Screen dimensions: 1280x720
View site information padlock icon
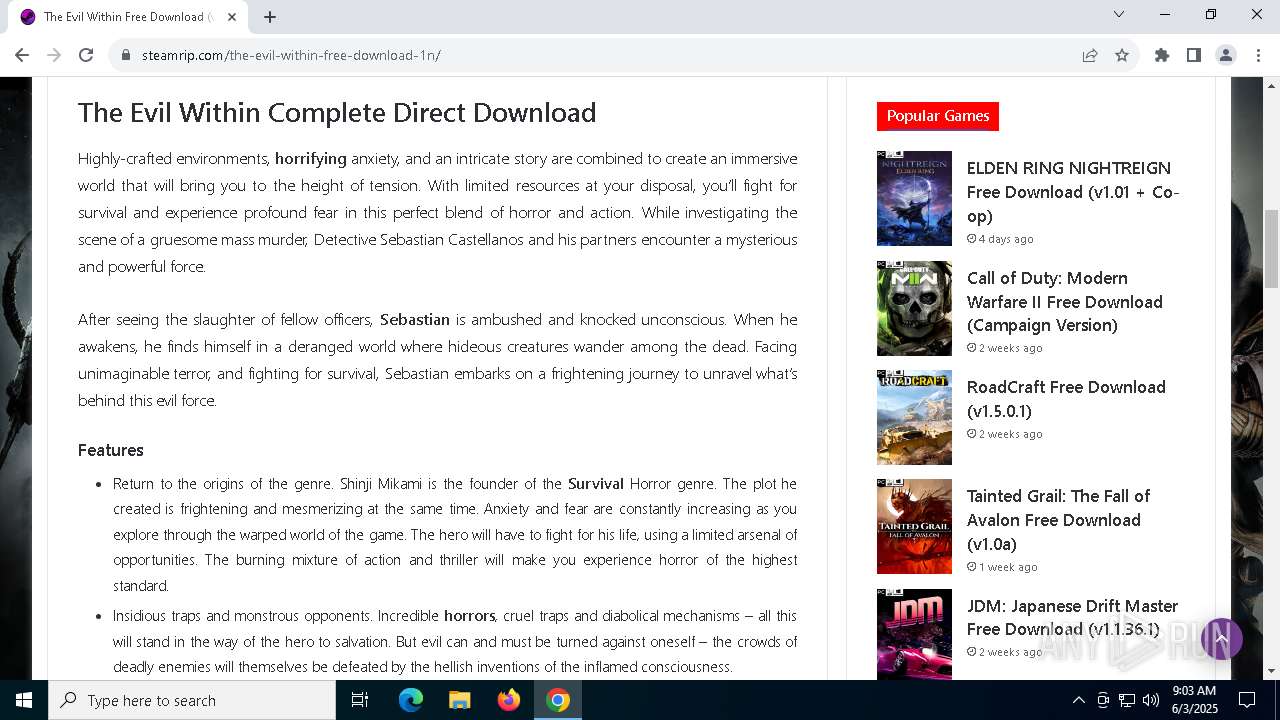click(x=126, y=55)
